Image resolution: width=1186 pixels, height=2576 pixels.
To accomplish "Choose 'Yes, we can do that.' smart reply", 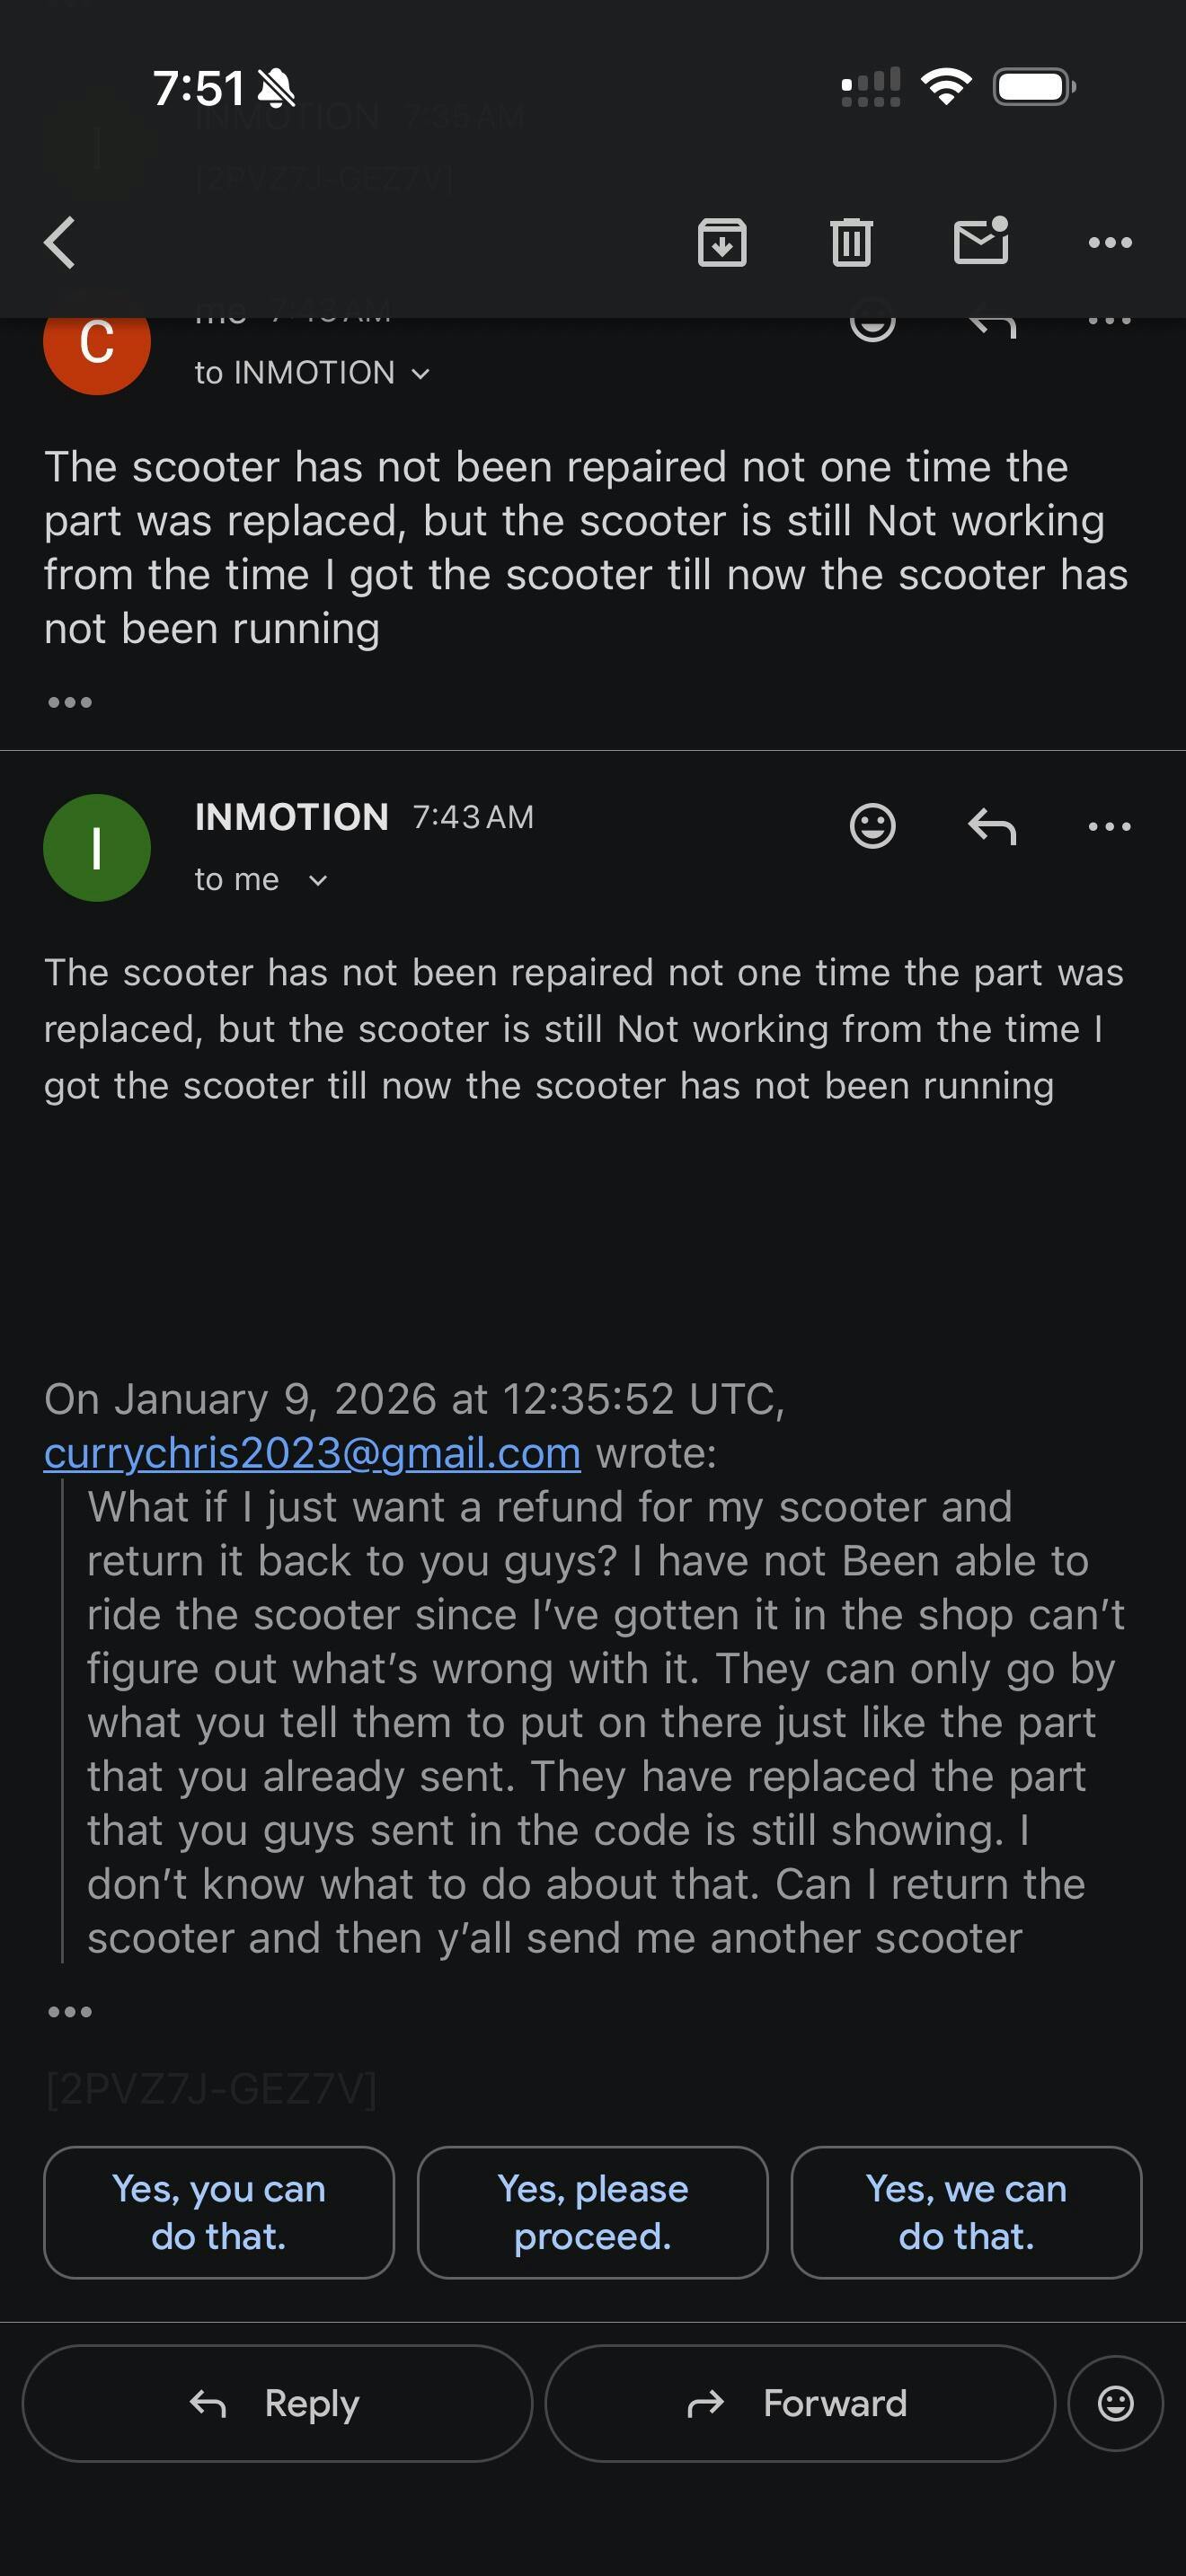I will tap(966, 2212).
